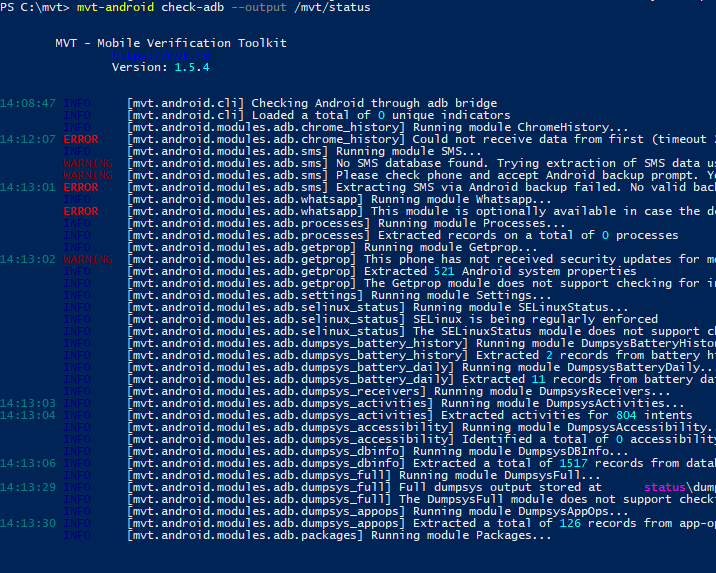Click the PS C:\mvt> prompt

click(35, 7)
